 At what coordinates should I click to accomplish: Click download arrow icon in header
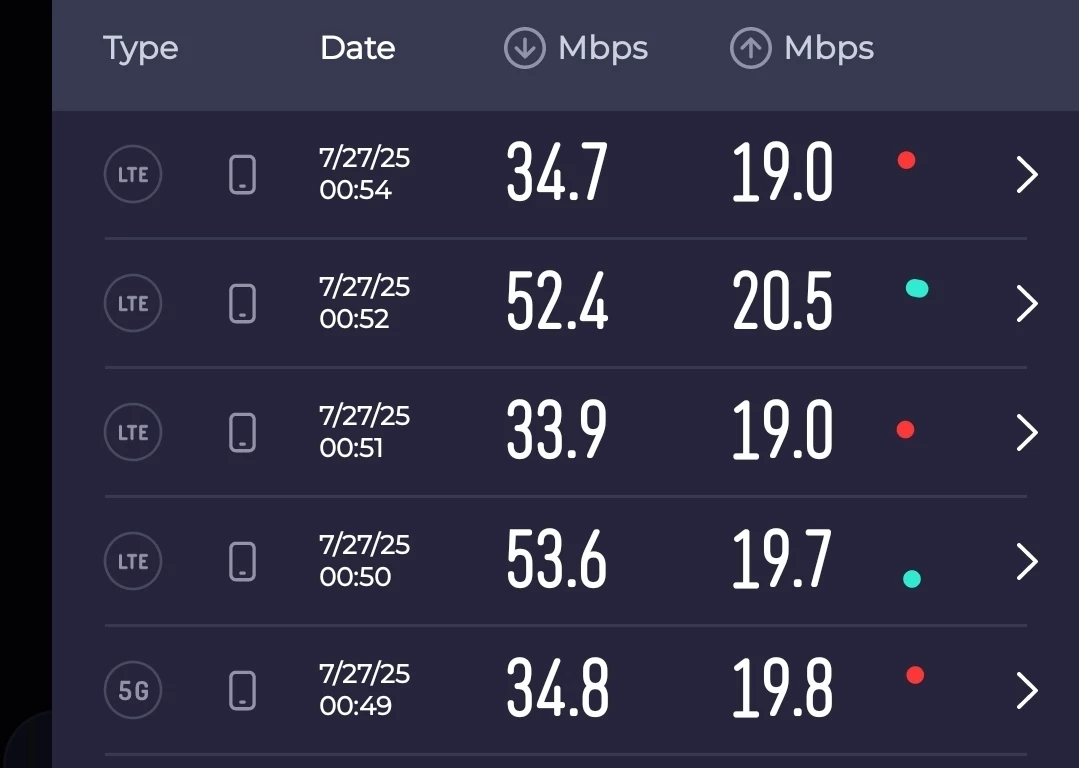coord(524,48)
